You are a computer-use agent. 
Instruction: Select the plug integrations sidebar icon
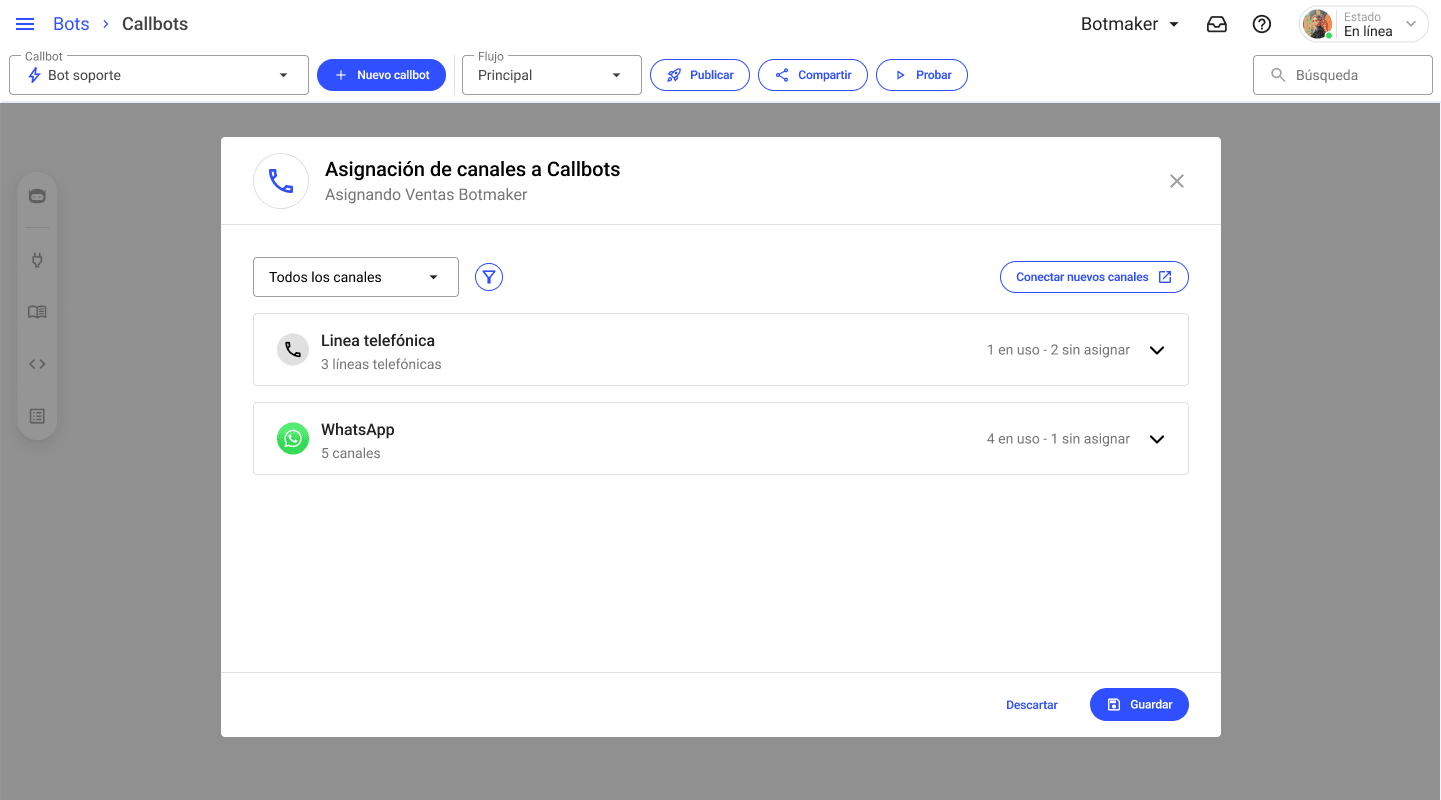(37, 260)
